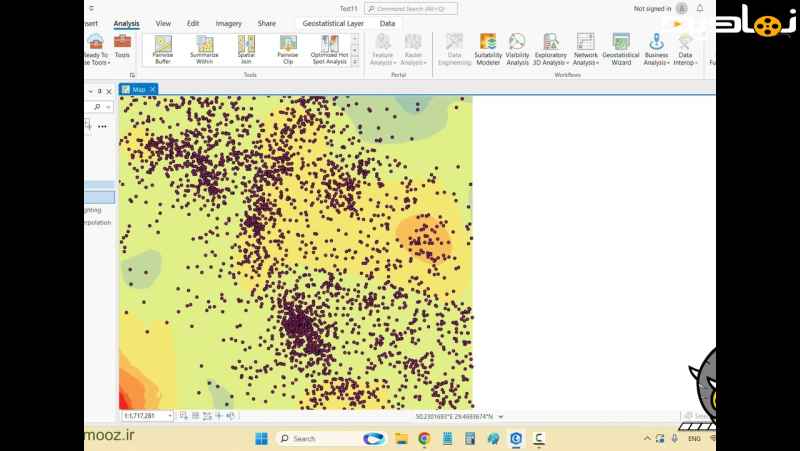Click the Command Search box
This screenshot has height=451, width=800.
coord(410,8)
